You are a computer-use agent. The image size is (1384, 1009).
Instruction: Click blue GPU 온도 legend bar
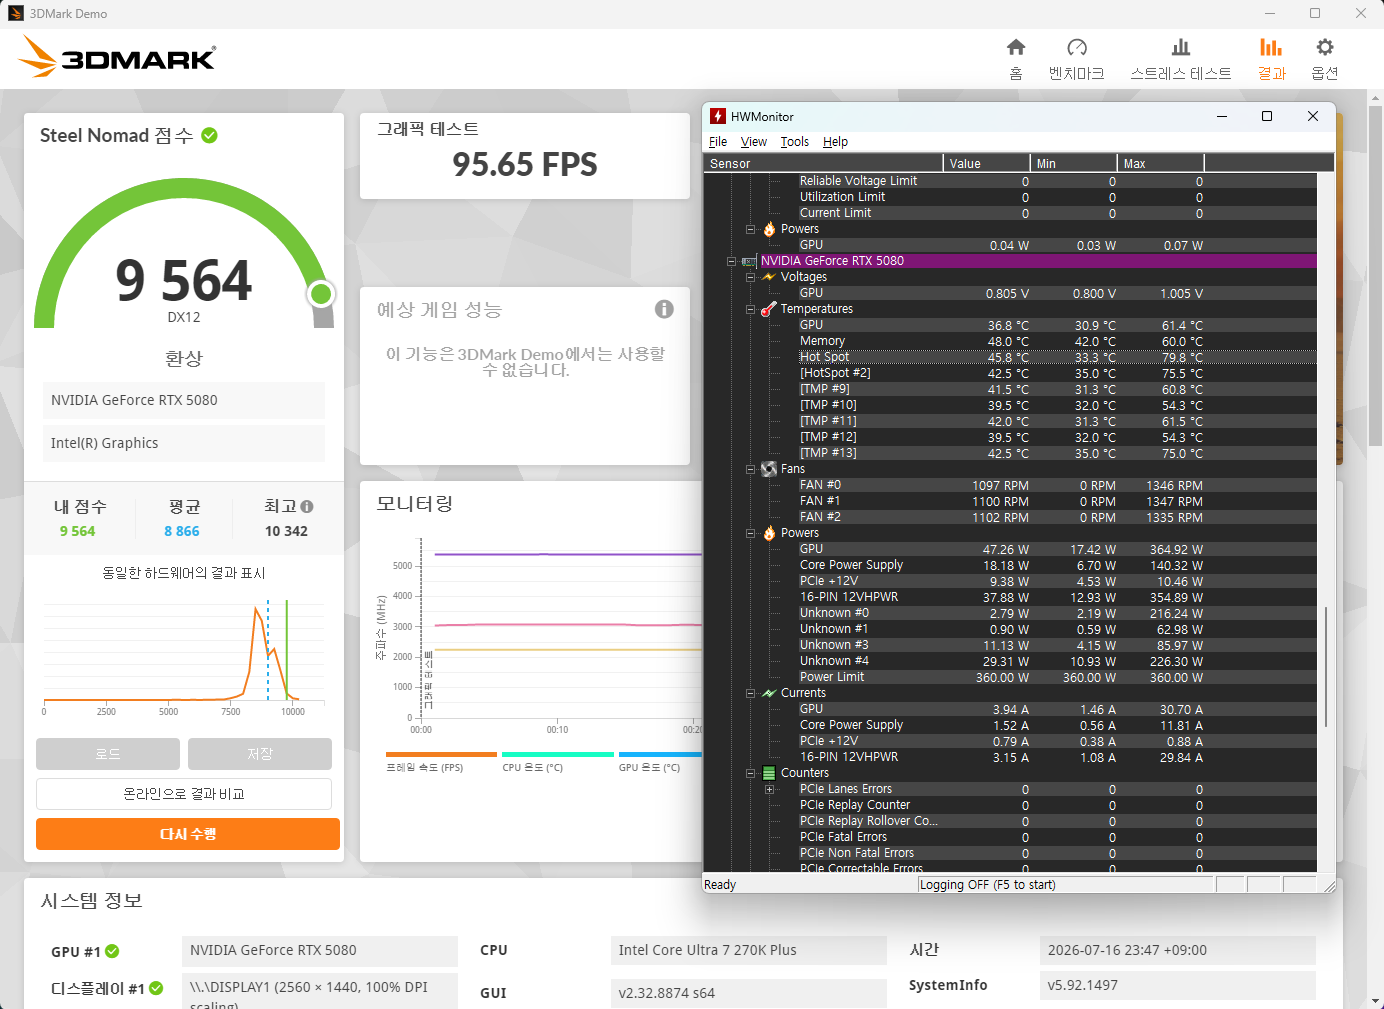pyautogui.click(x=660, y=755)
